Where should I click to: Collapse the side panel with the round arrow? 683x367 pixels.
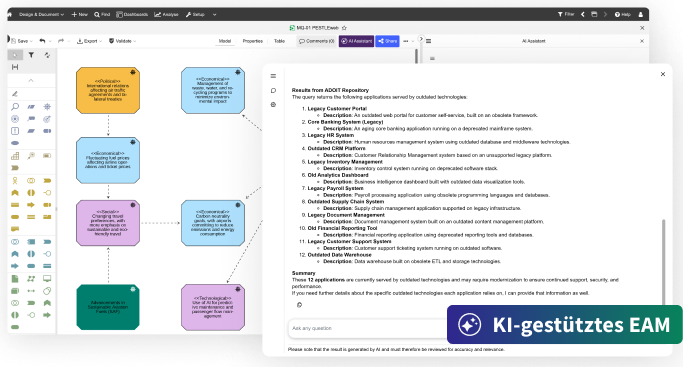tap(421, 39)
